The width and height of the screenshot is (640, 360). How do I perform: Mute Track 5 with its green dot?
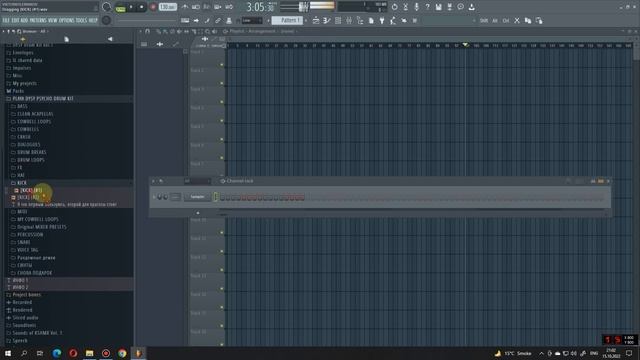(222, 139)
